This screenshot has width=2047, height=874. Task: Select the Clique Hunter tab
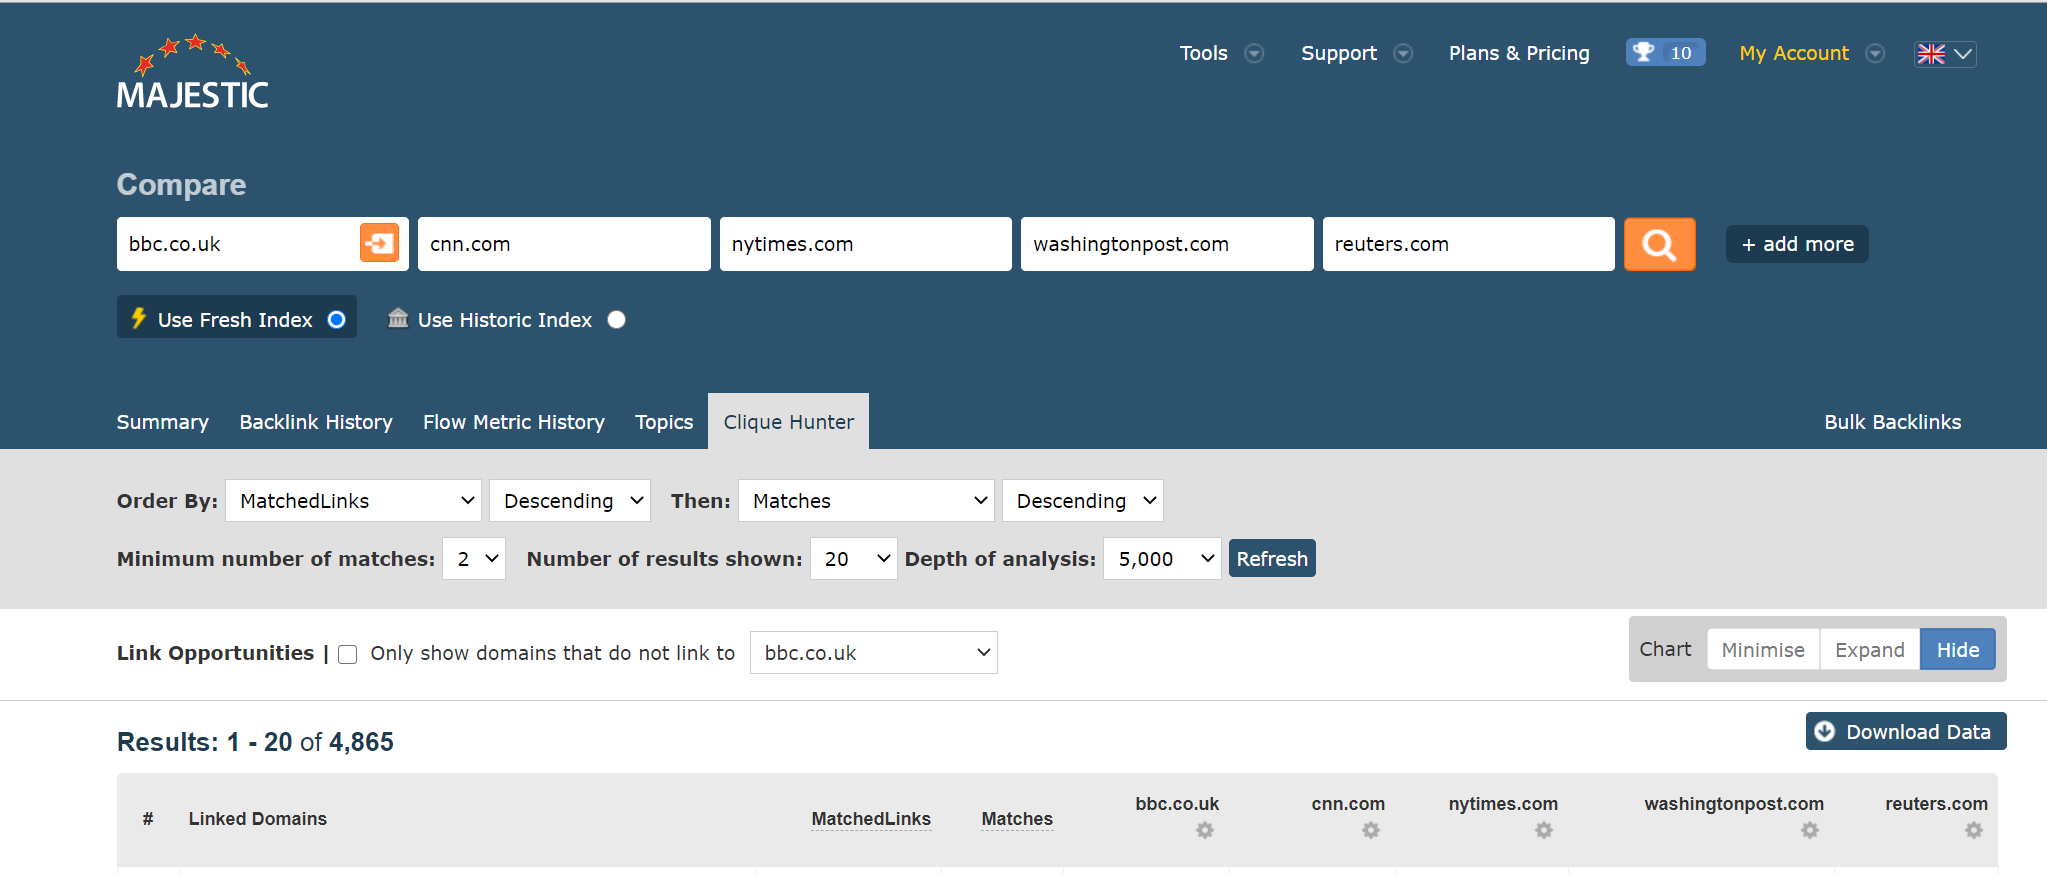pyautogui.click(x=789, y=422)
